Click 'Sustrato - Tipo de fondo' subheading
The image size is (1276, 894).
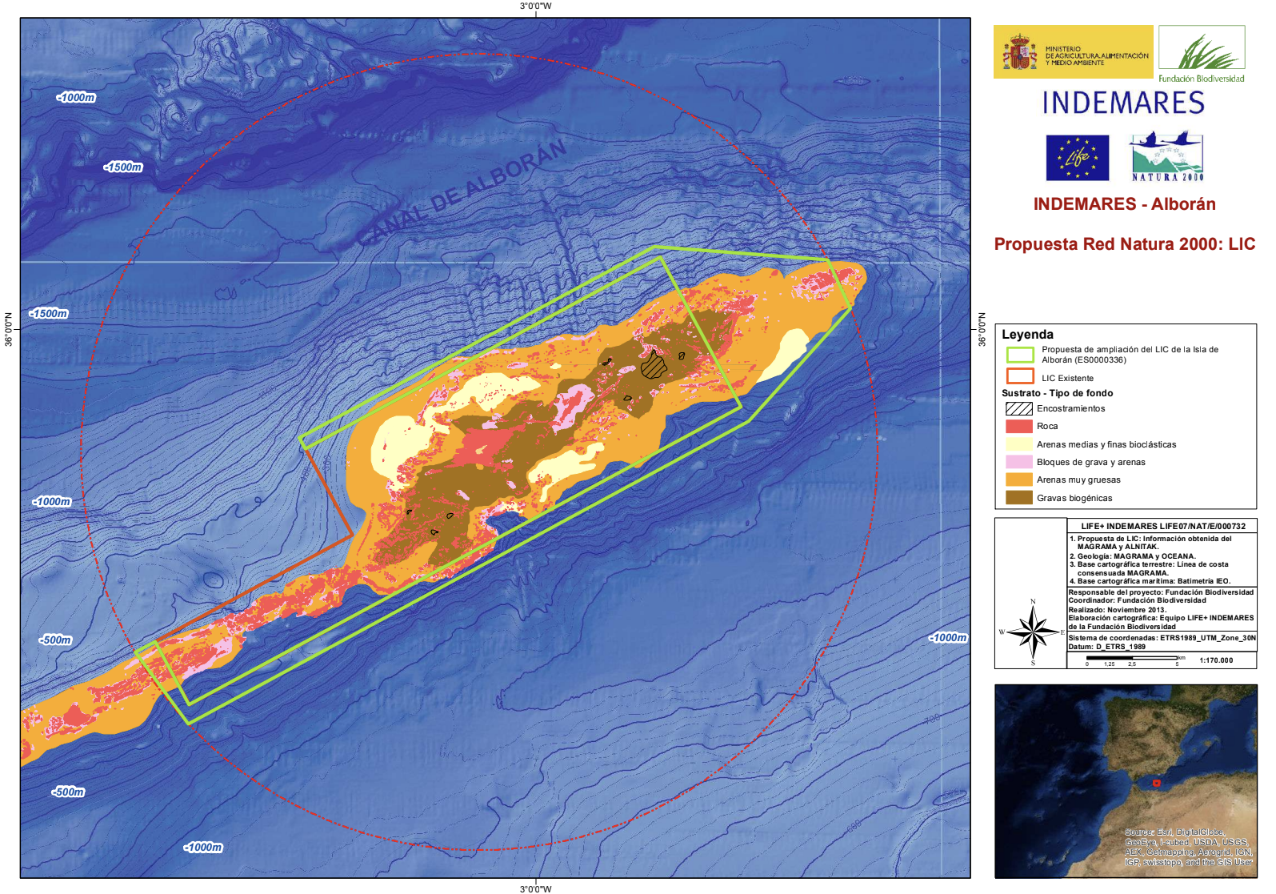tap(1059, 393)
